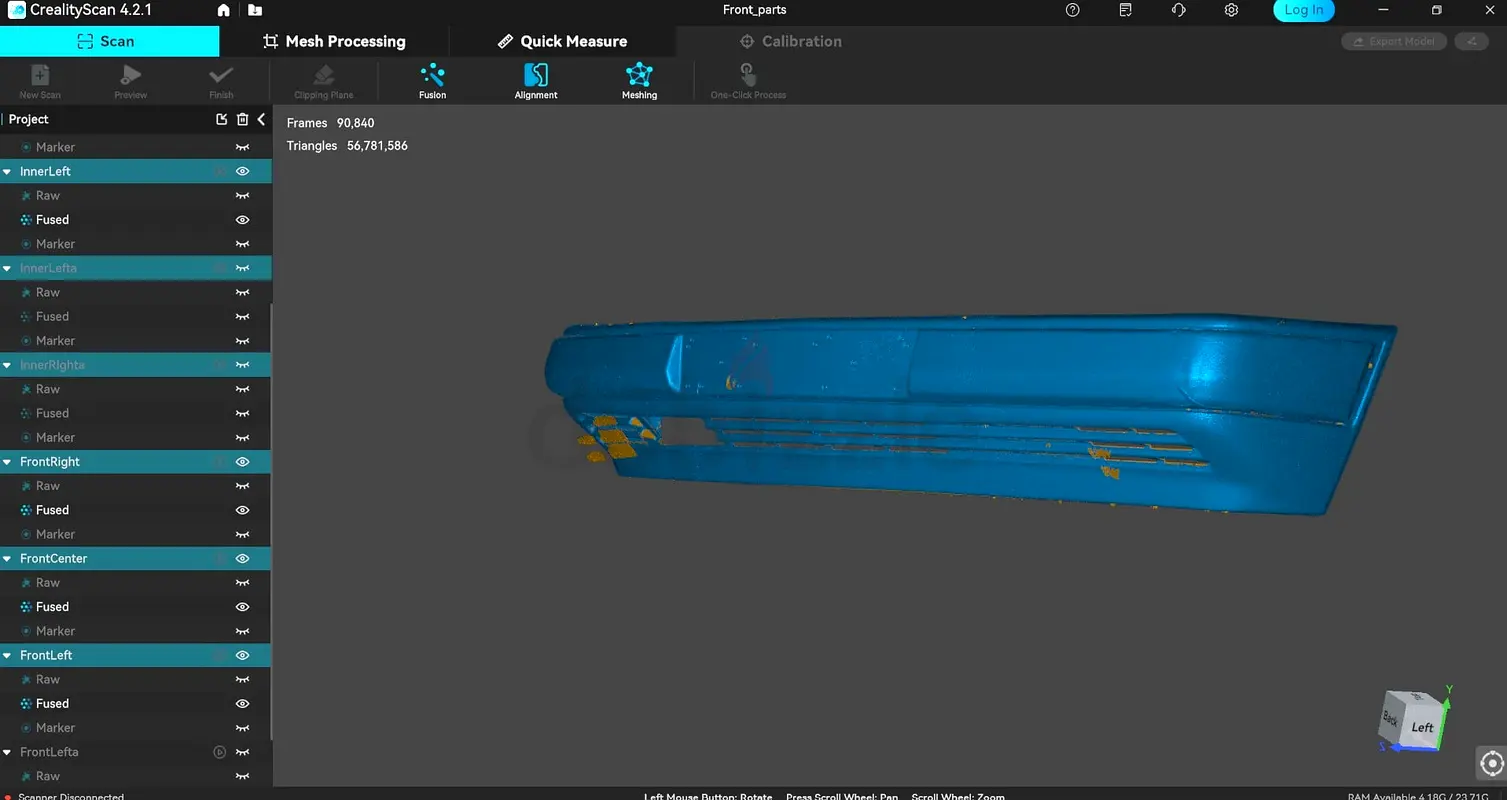Click the project export icon beside Project
1507x800 pixels.
coord(222,119)
